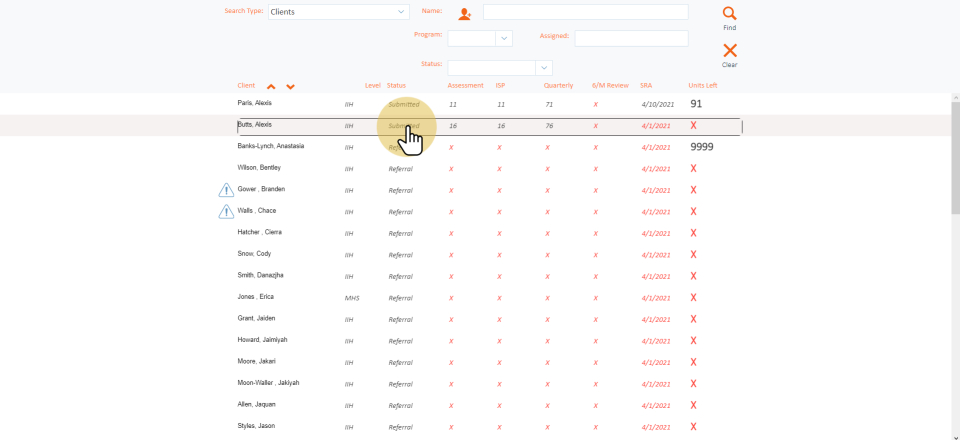Click the add-client person icon beside Name
Image resolution: width=960 pixels, height=440 pixels.
tap(464, 13)
